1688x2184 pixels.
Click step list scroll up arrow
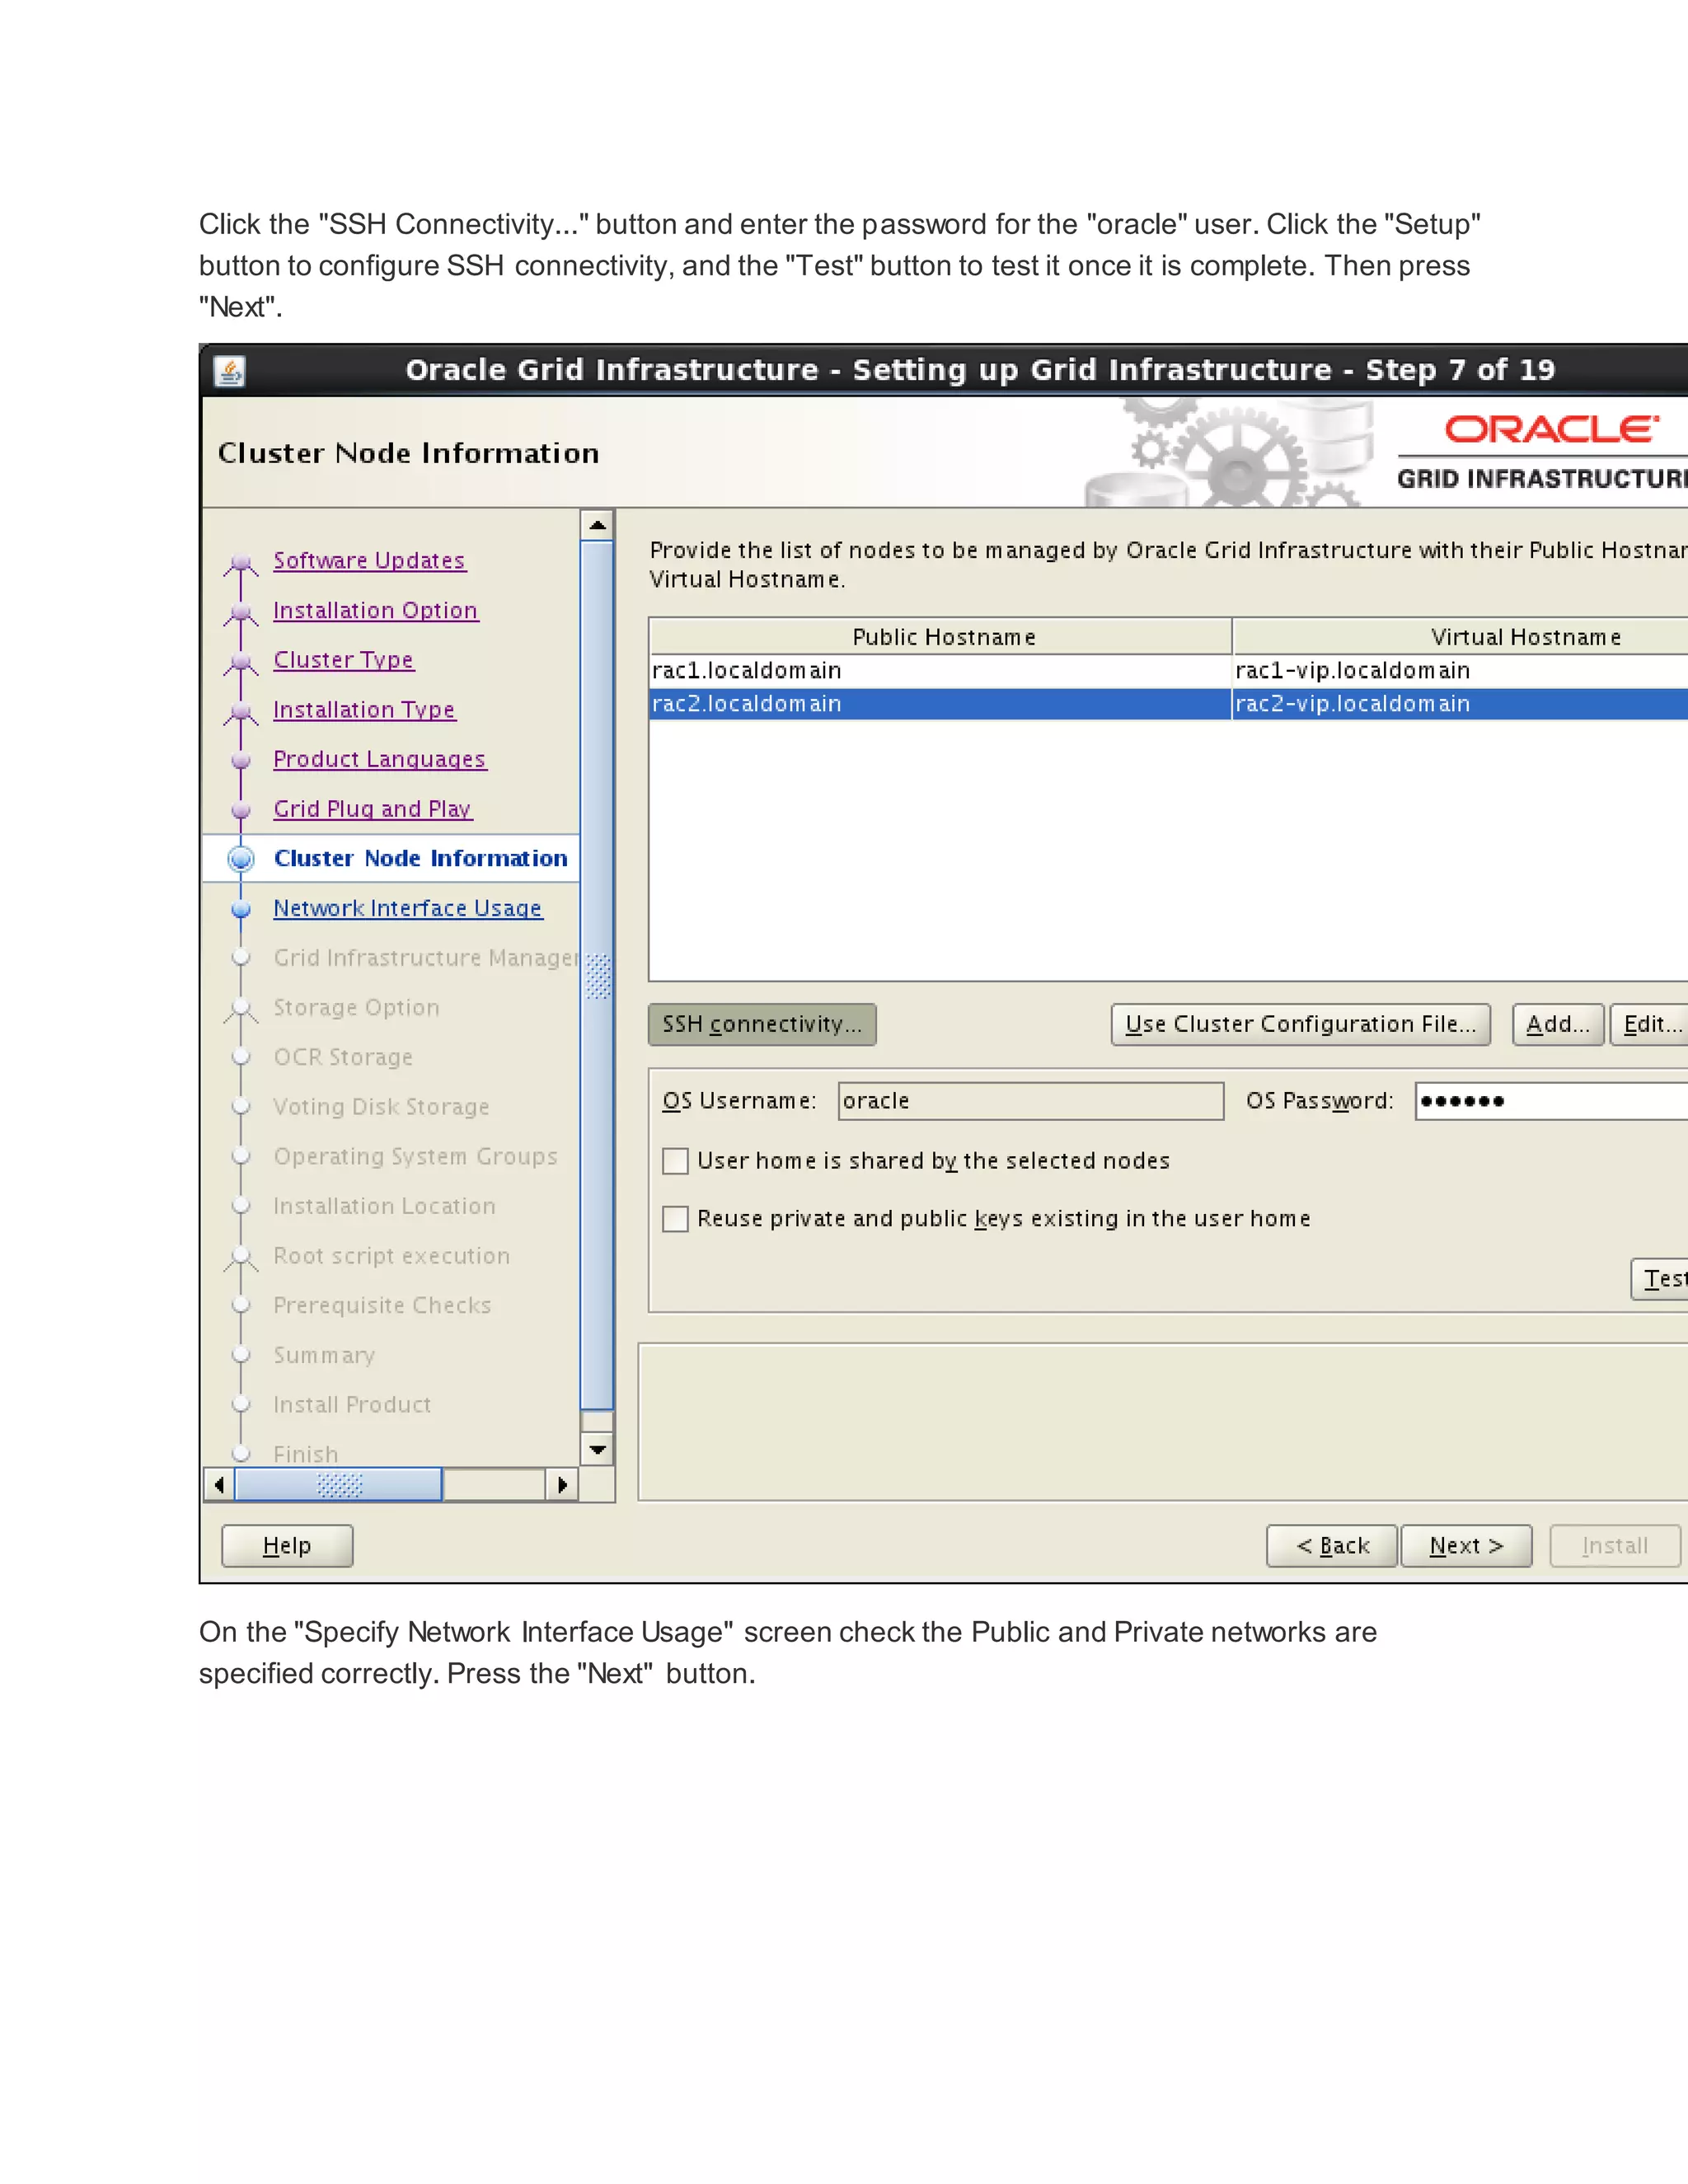pyautogui.click(x=597, y=525)
